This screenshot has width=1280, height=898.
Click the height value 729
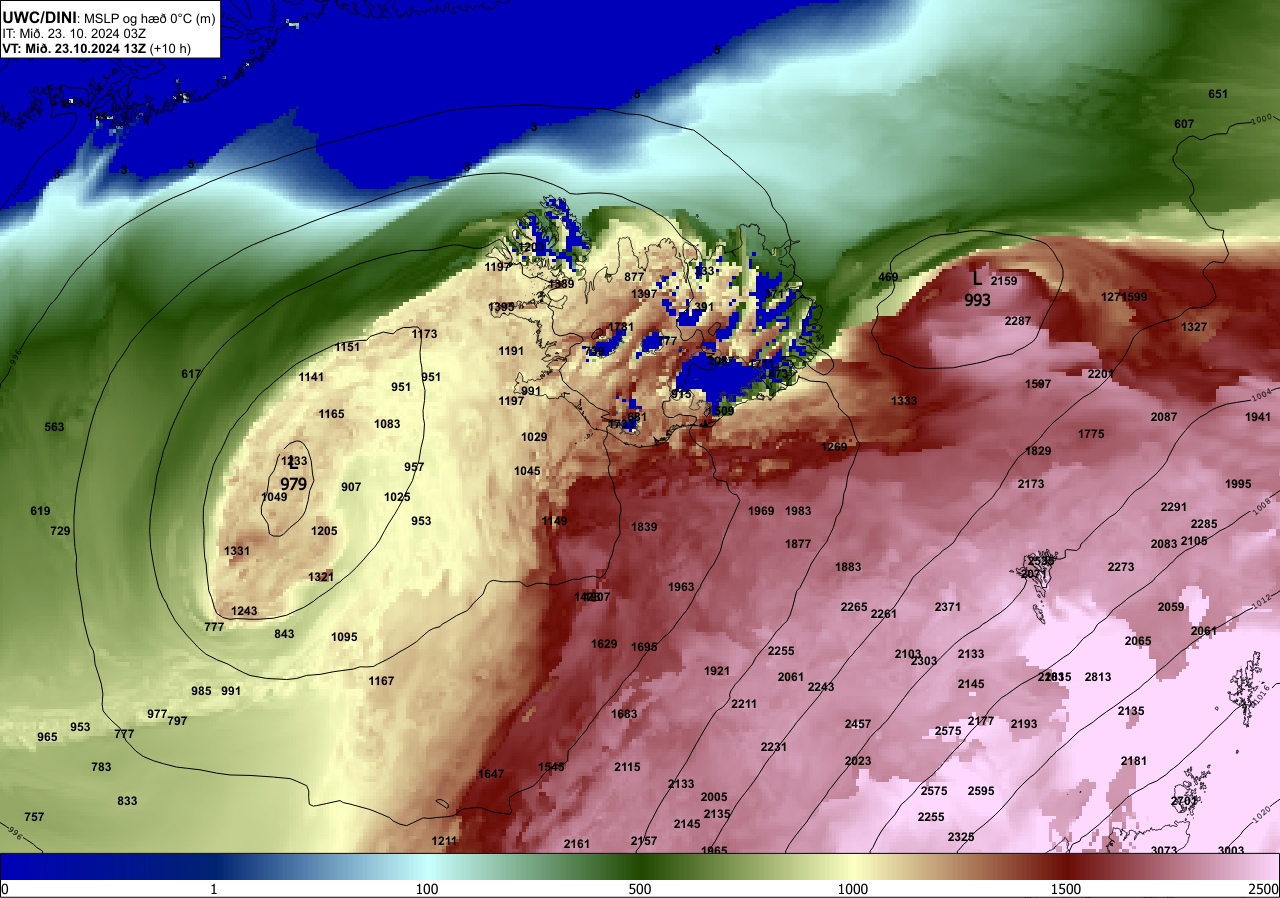[60, 531]
